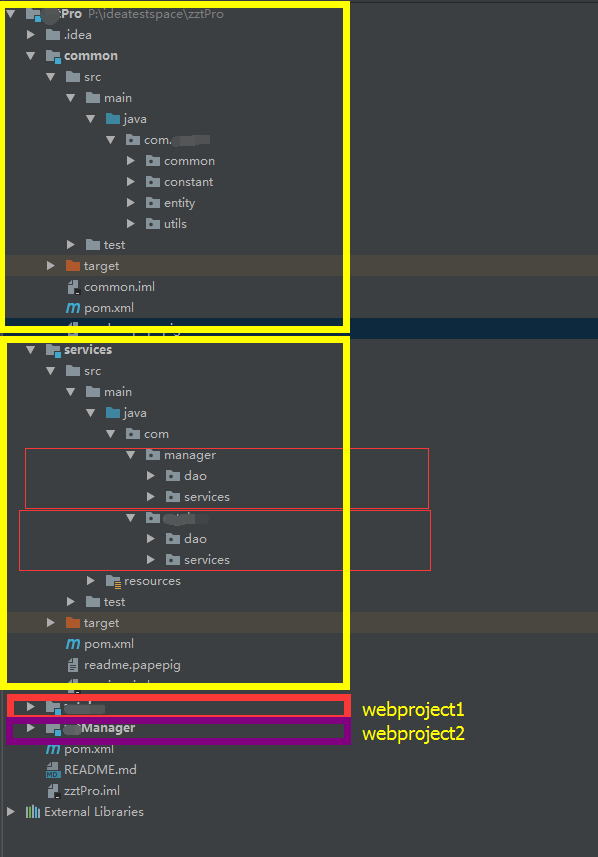Select the entity package icon

(x=153, y=203)
